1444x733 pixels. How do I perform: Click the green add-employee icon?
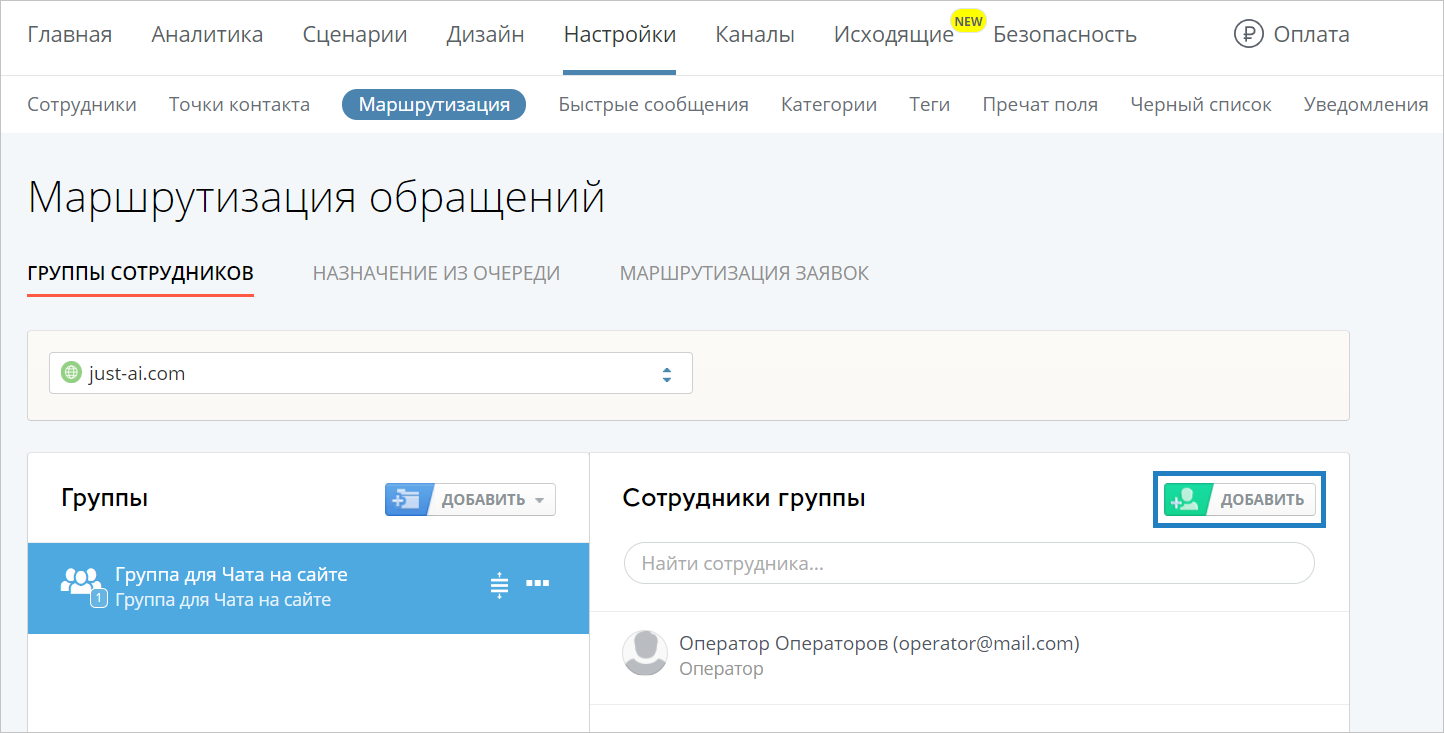[x=1186, y=499]
